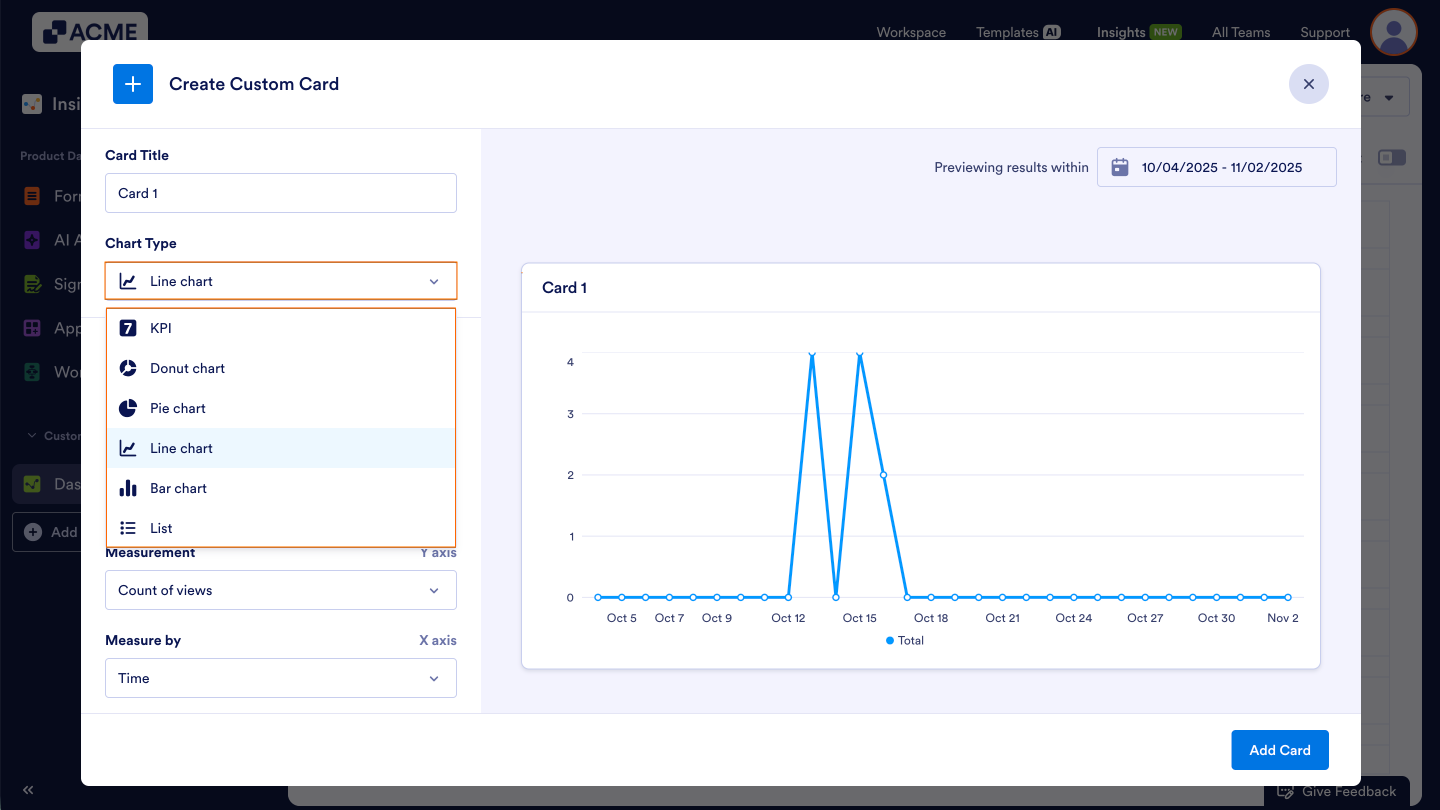Toggle the Total series in the chart legend
Image resolution: width=1440 pixels, height=810 pixels.
(x=904, y=640)
